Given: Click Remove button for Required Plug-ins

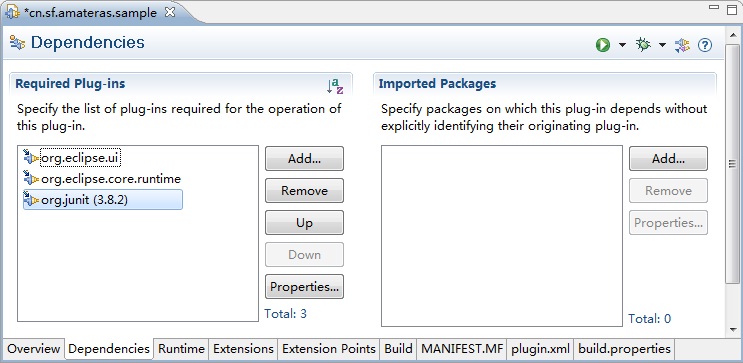Looking at the screenshot, I should coord(304,191).
